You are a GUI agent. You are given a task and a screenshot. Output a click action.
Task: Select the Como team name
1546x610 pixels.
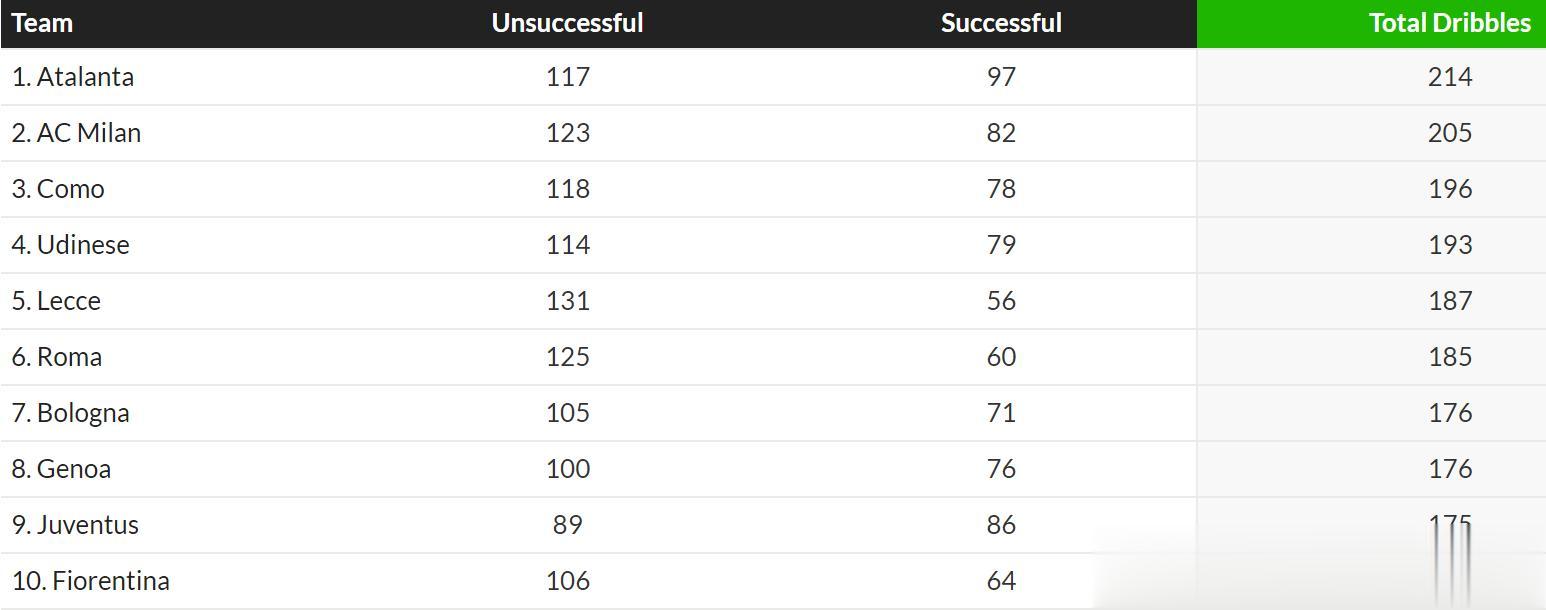(70, 189)
